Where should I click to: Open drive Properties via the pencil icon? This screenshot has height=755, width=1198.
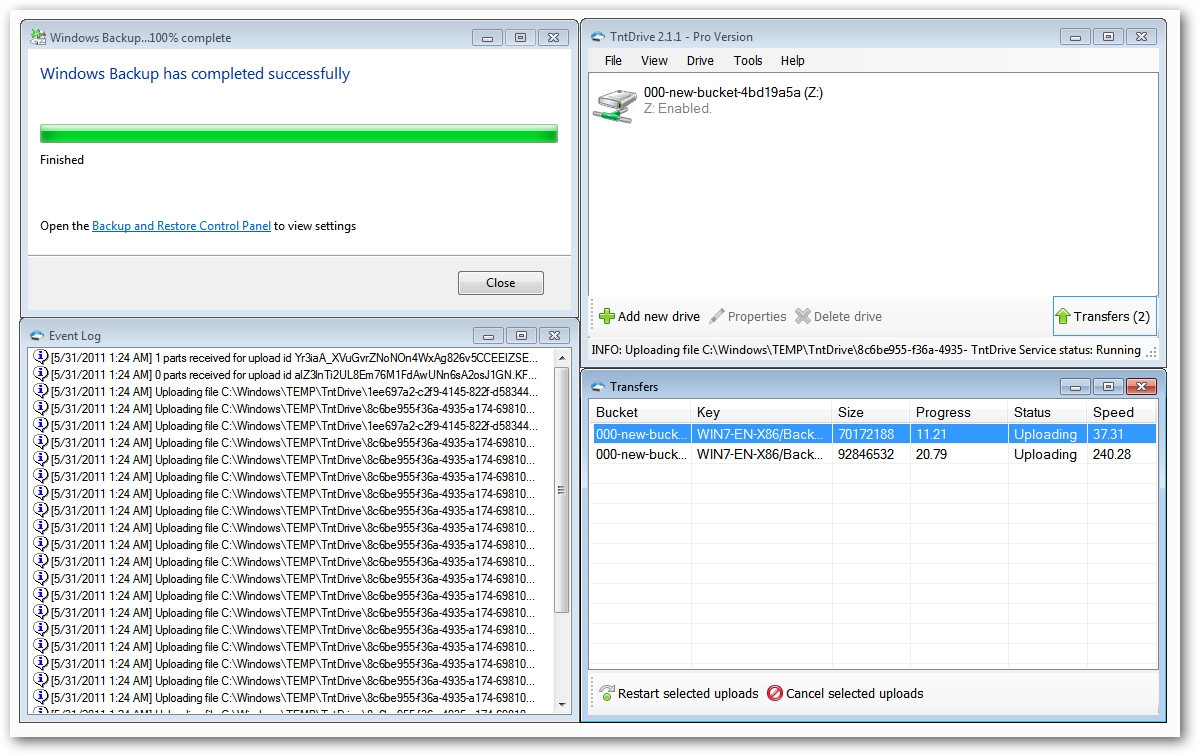click(717, 316)
